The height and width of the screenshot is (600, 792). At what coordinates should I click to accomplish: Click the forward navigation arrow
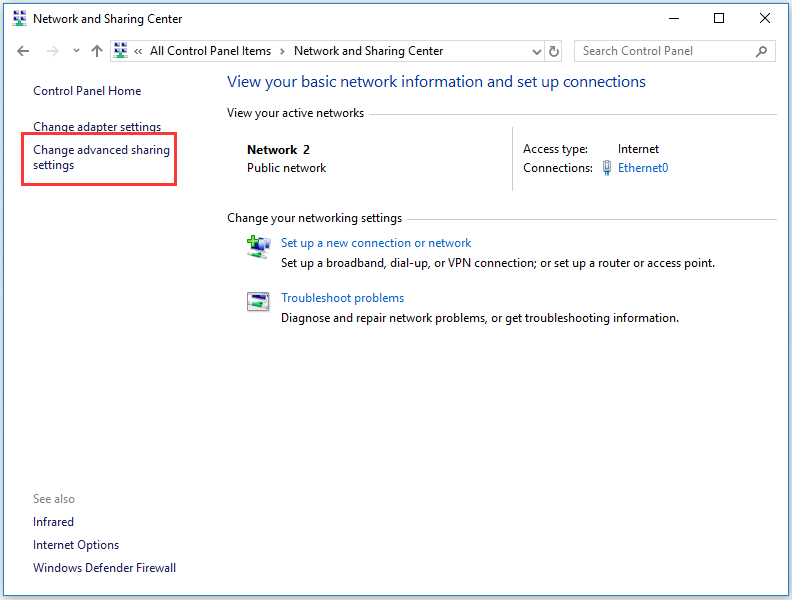pos(53,51)
